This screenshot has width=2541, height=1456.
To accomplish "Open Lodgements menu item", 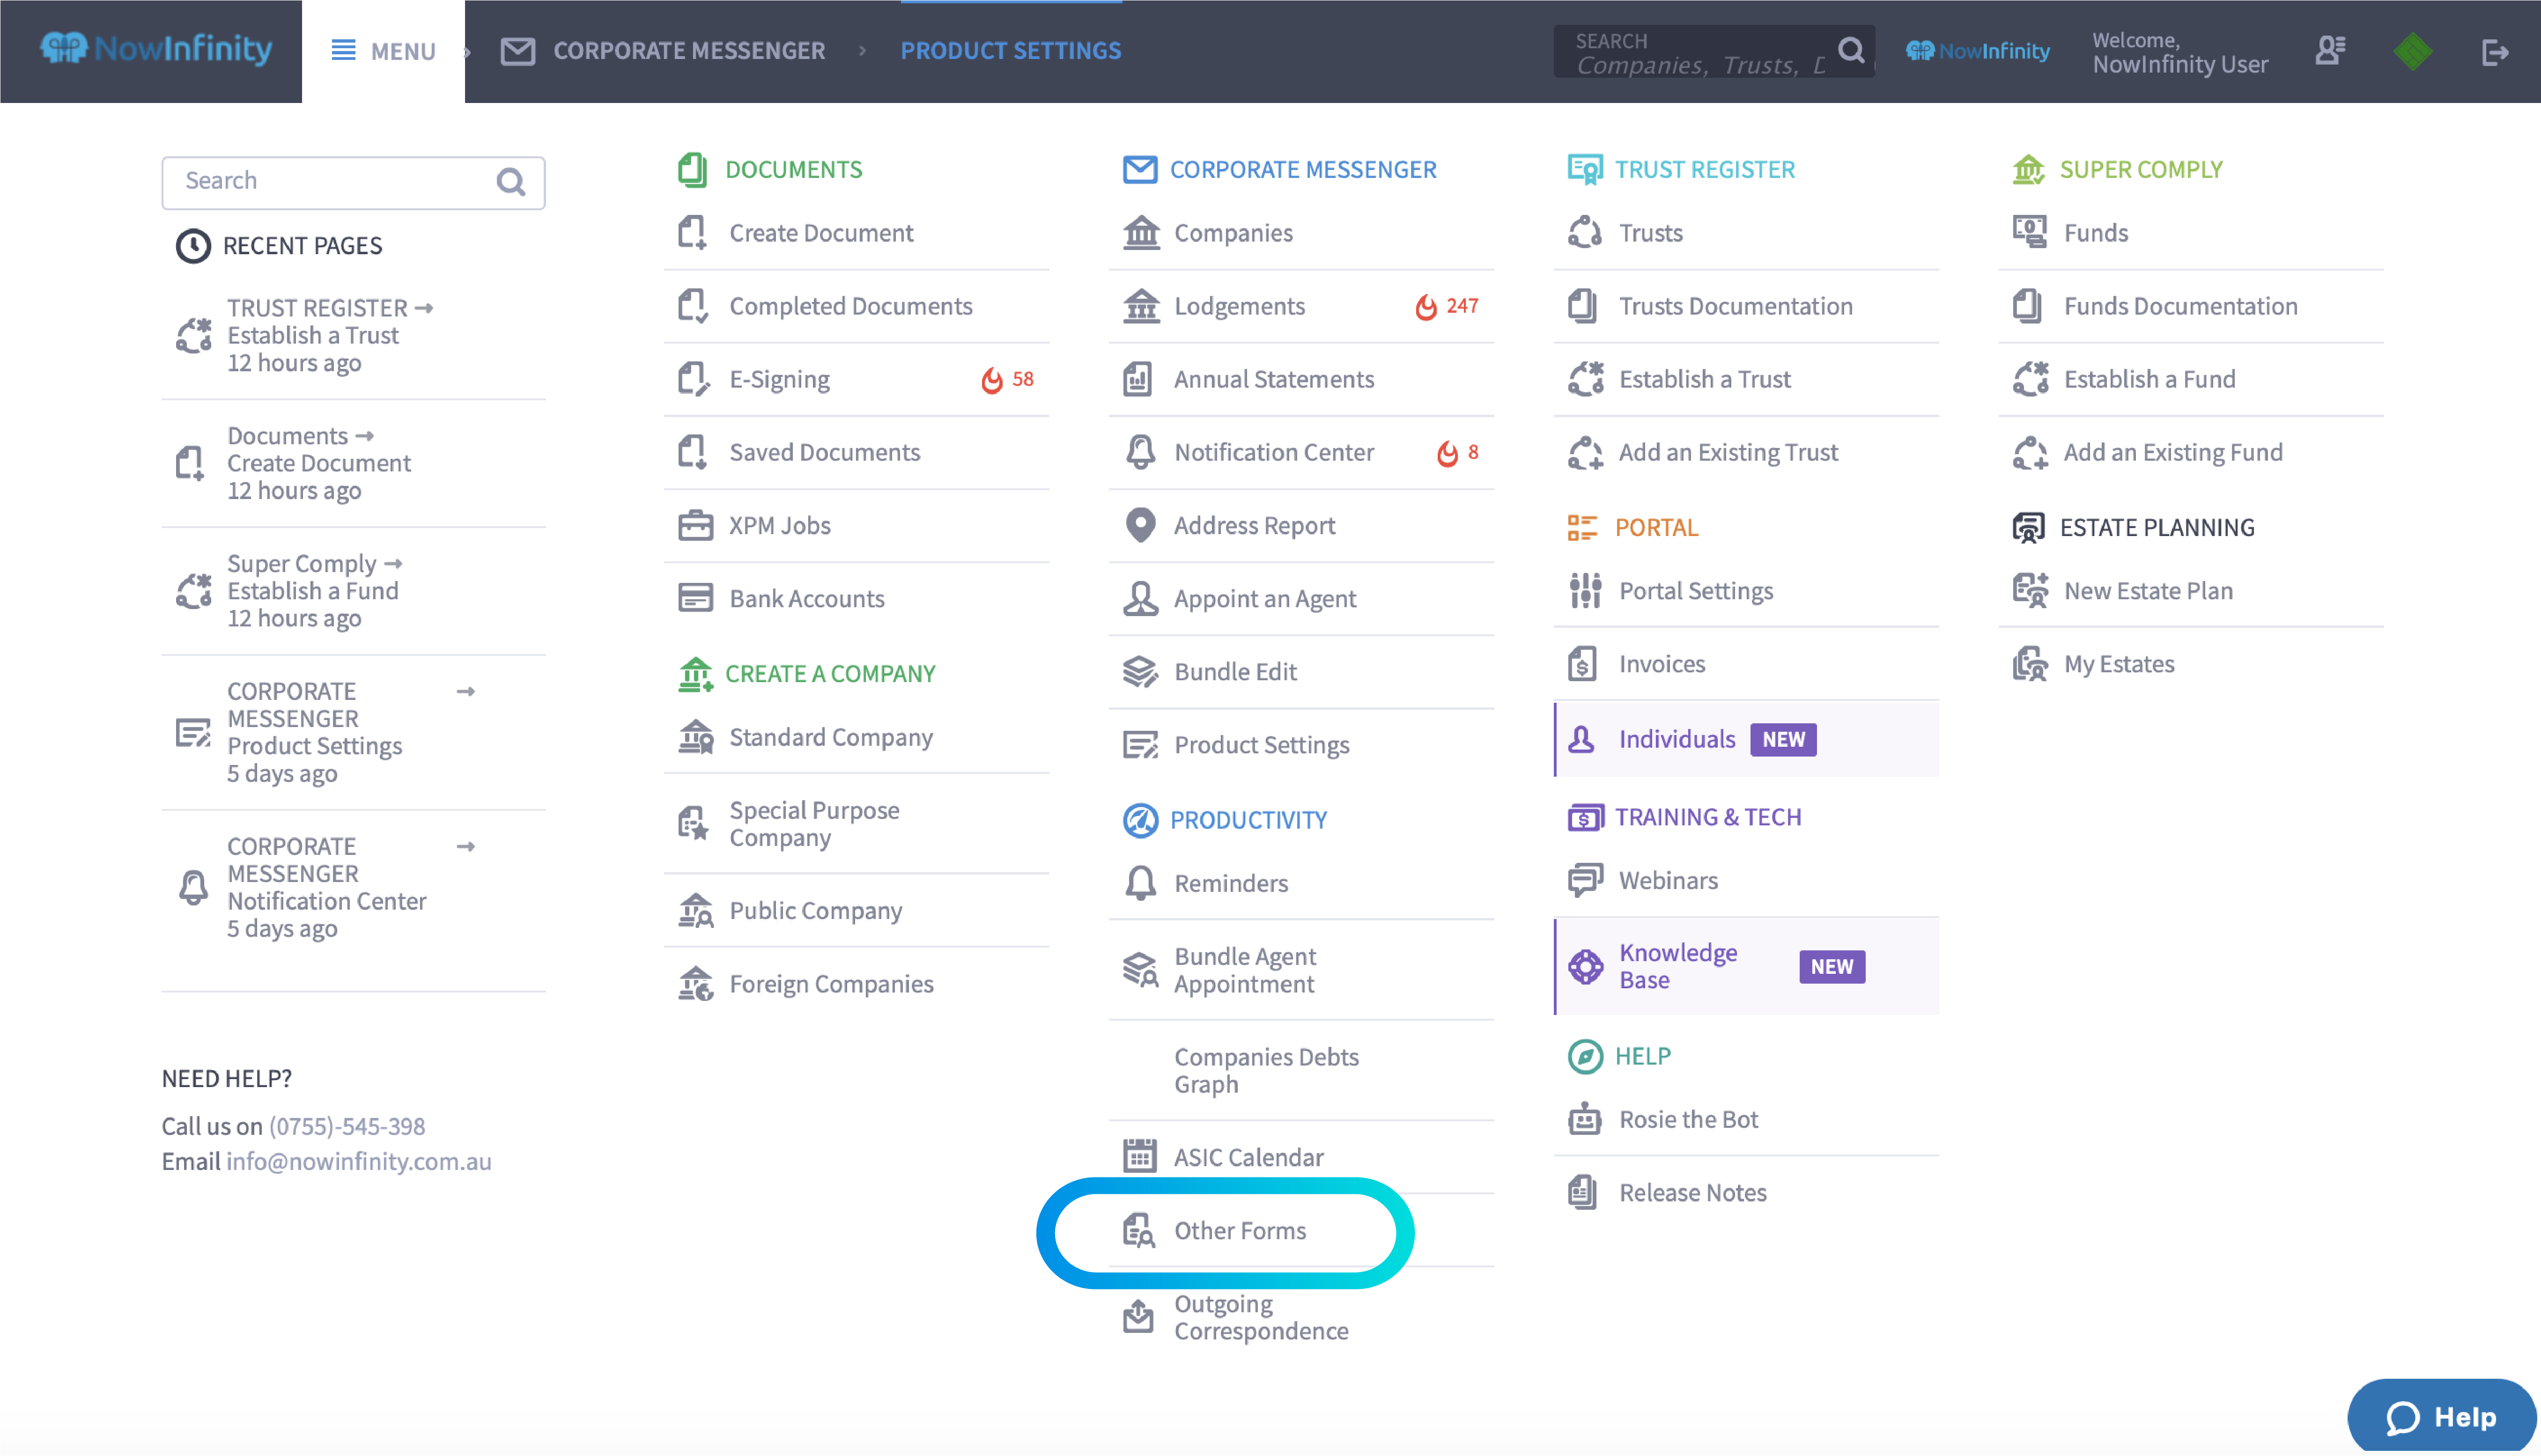I will tap(1301, 306).
